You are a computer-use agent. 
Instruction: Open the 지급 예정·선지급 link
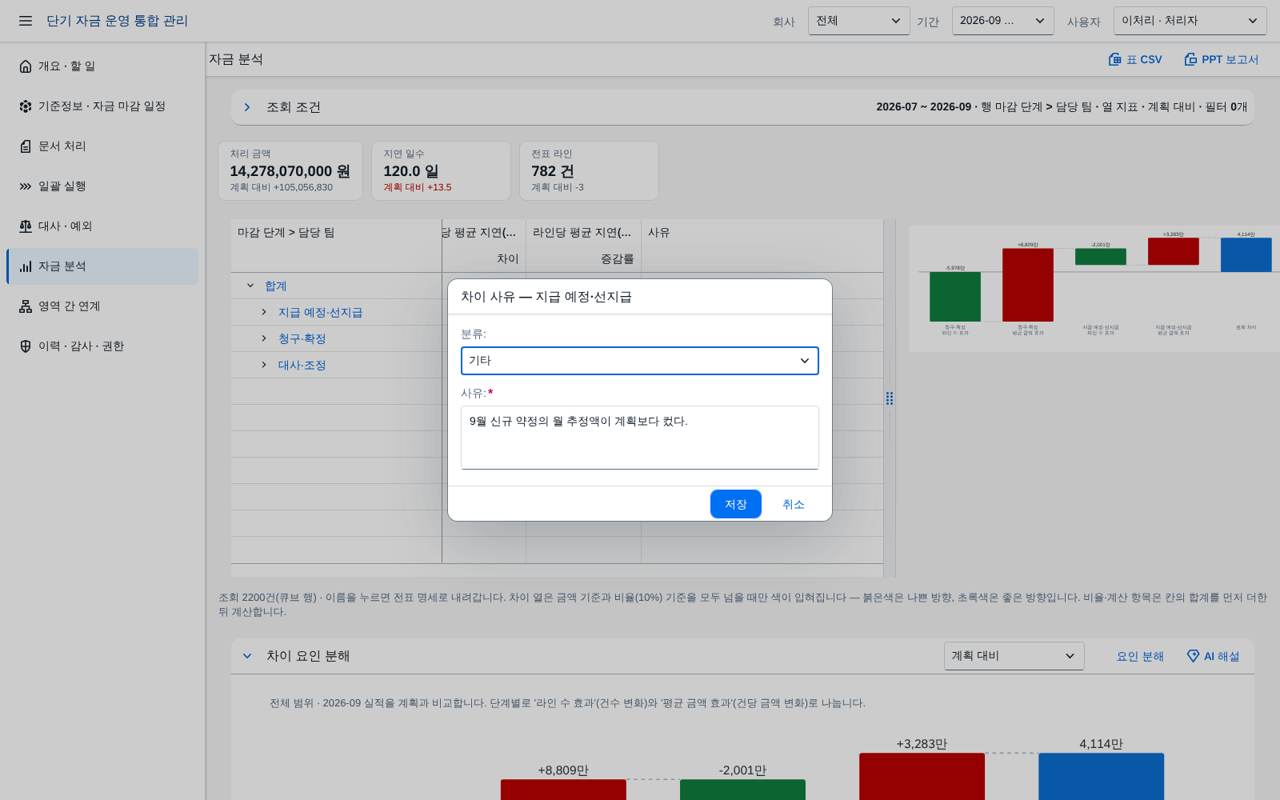coord(320,312)
